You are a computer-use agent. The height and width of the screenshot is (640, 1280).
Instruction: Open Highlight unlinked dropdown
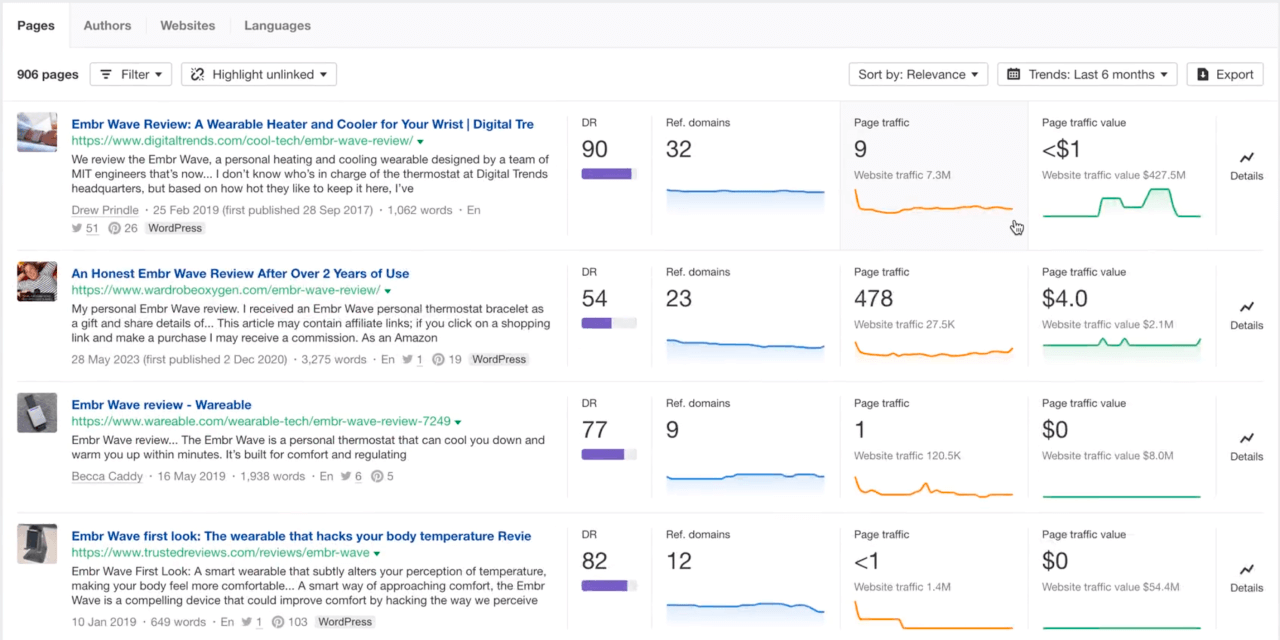pyautogui.click(x=259, y=74)
